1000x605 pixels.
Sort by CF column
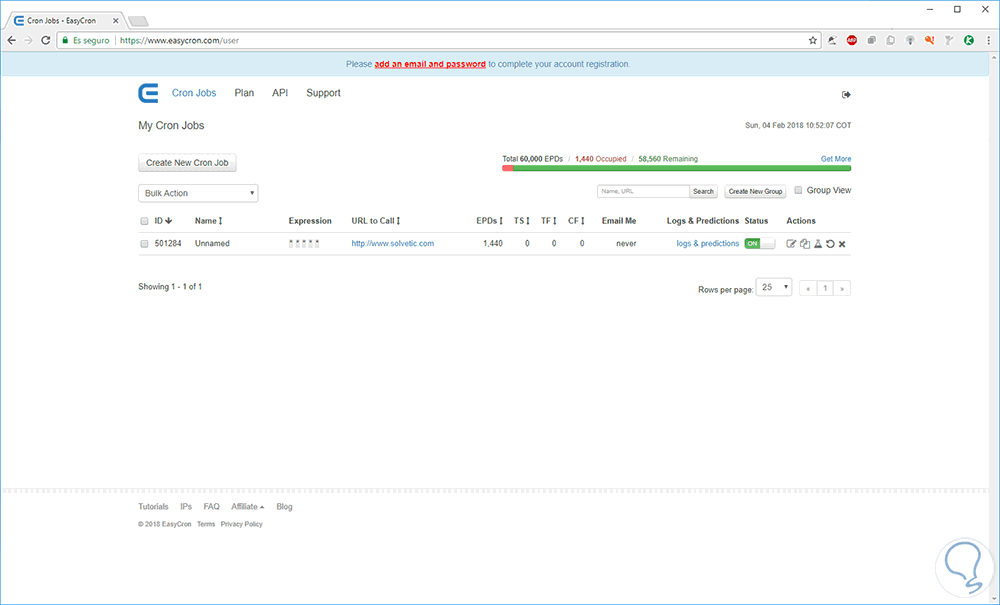(x=577, y=221)
